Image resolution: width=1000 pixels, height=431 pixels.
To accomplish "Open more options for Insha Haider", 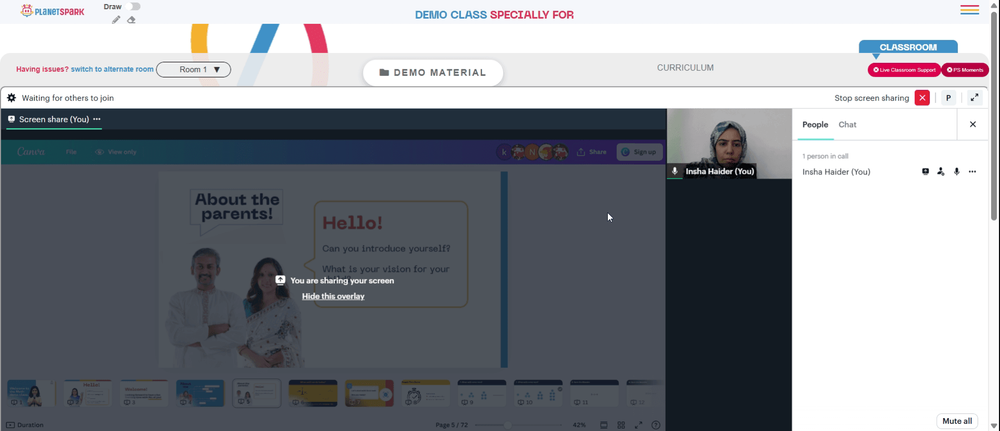I will coord(972,172).
